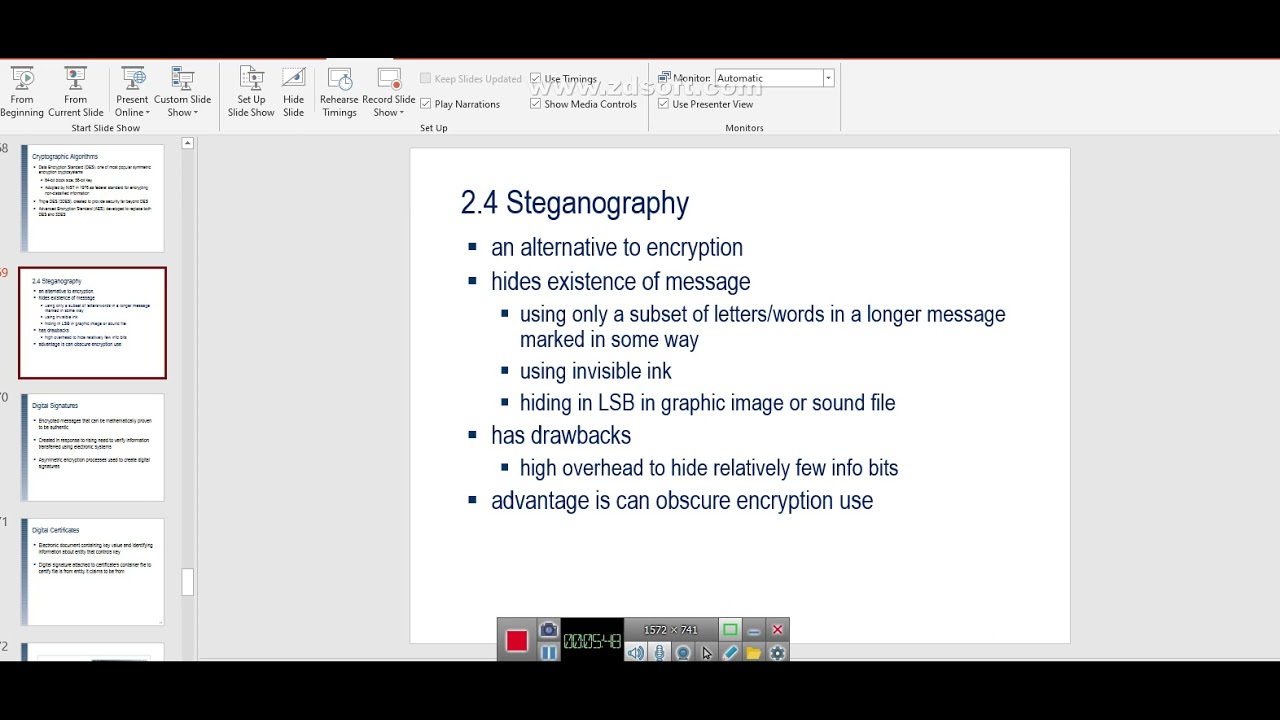Toggle microphone capture in the recorder
The image size is (1280, 720).
point(659,652)
